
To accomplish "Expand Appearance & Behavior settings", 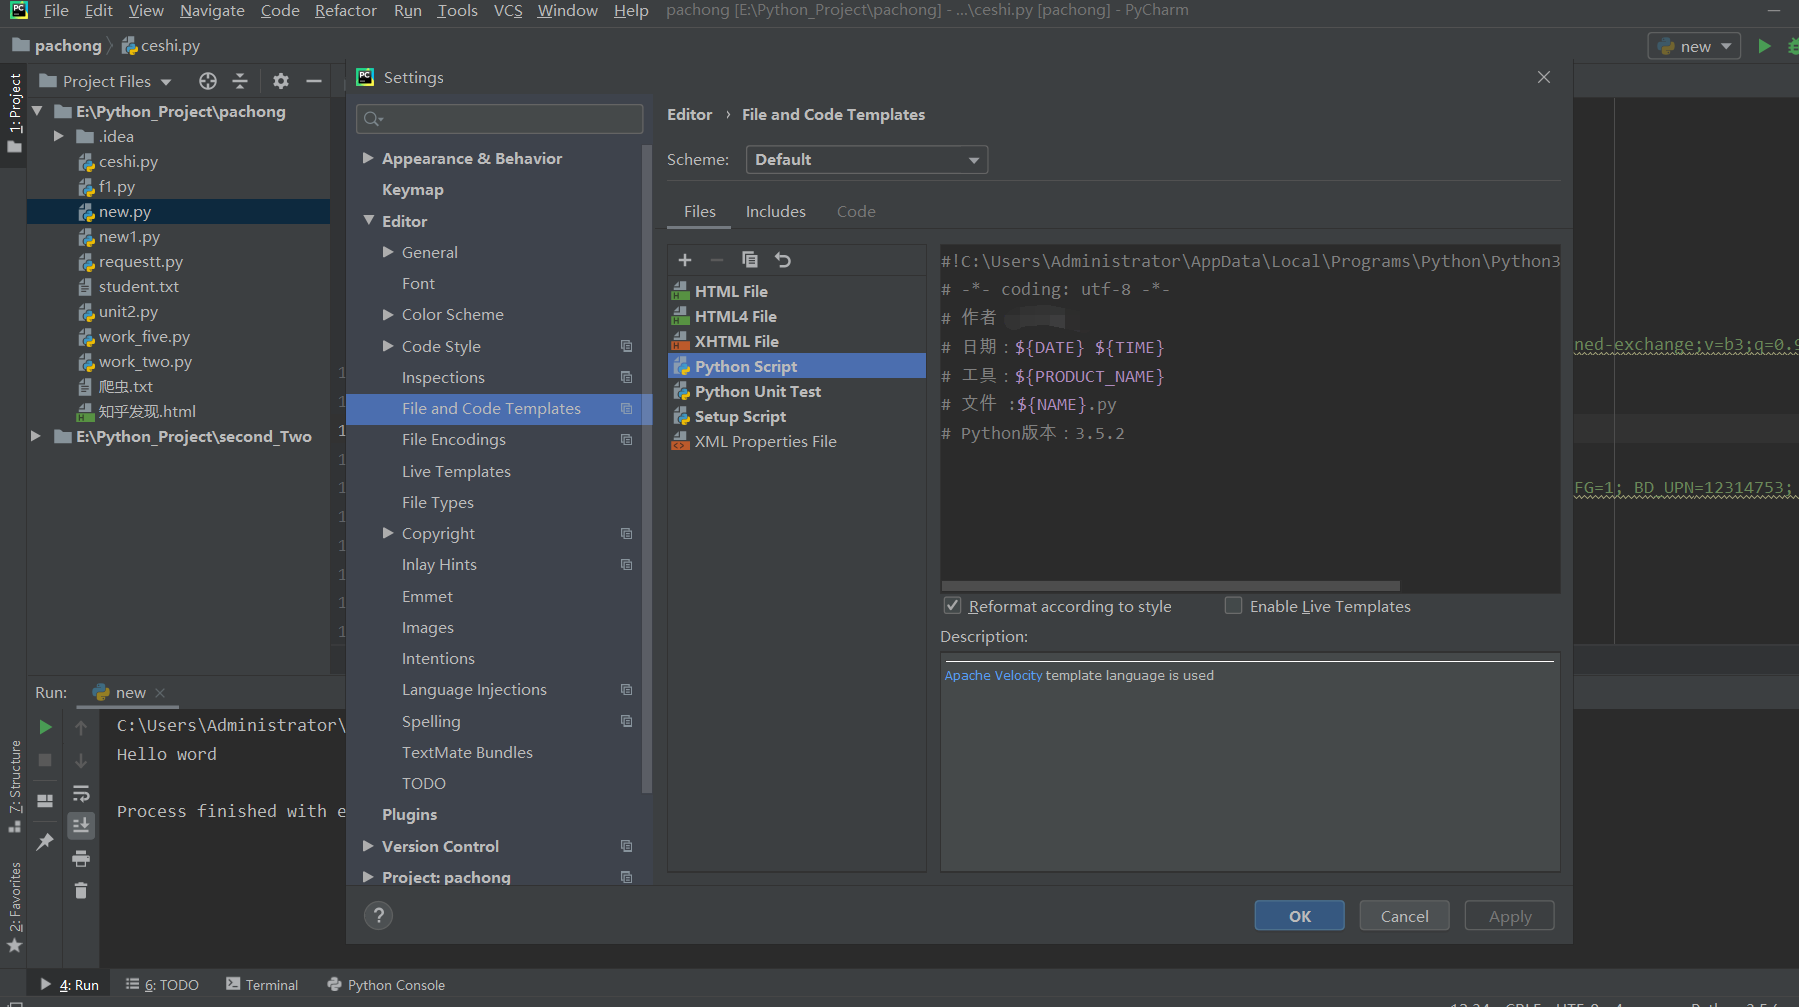I will [368, 158].
